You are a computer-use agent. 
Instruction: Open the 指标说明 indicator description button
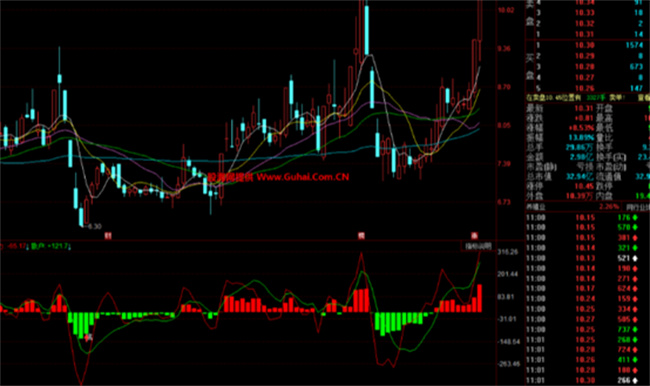pos(478,246)
